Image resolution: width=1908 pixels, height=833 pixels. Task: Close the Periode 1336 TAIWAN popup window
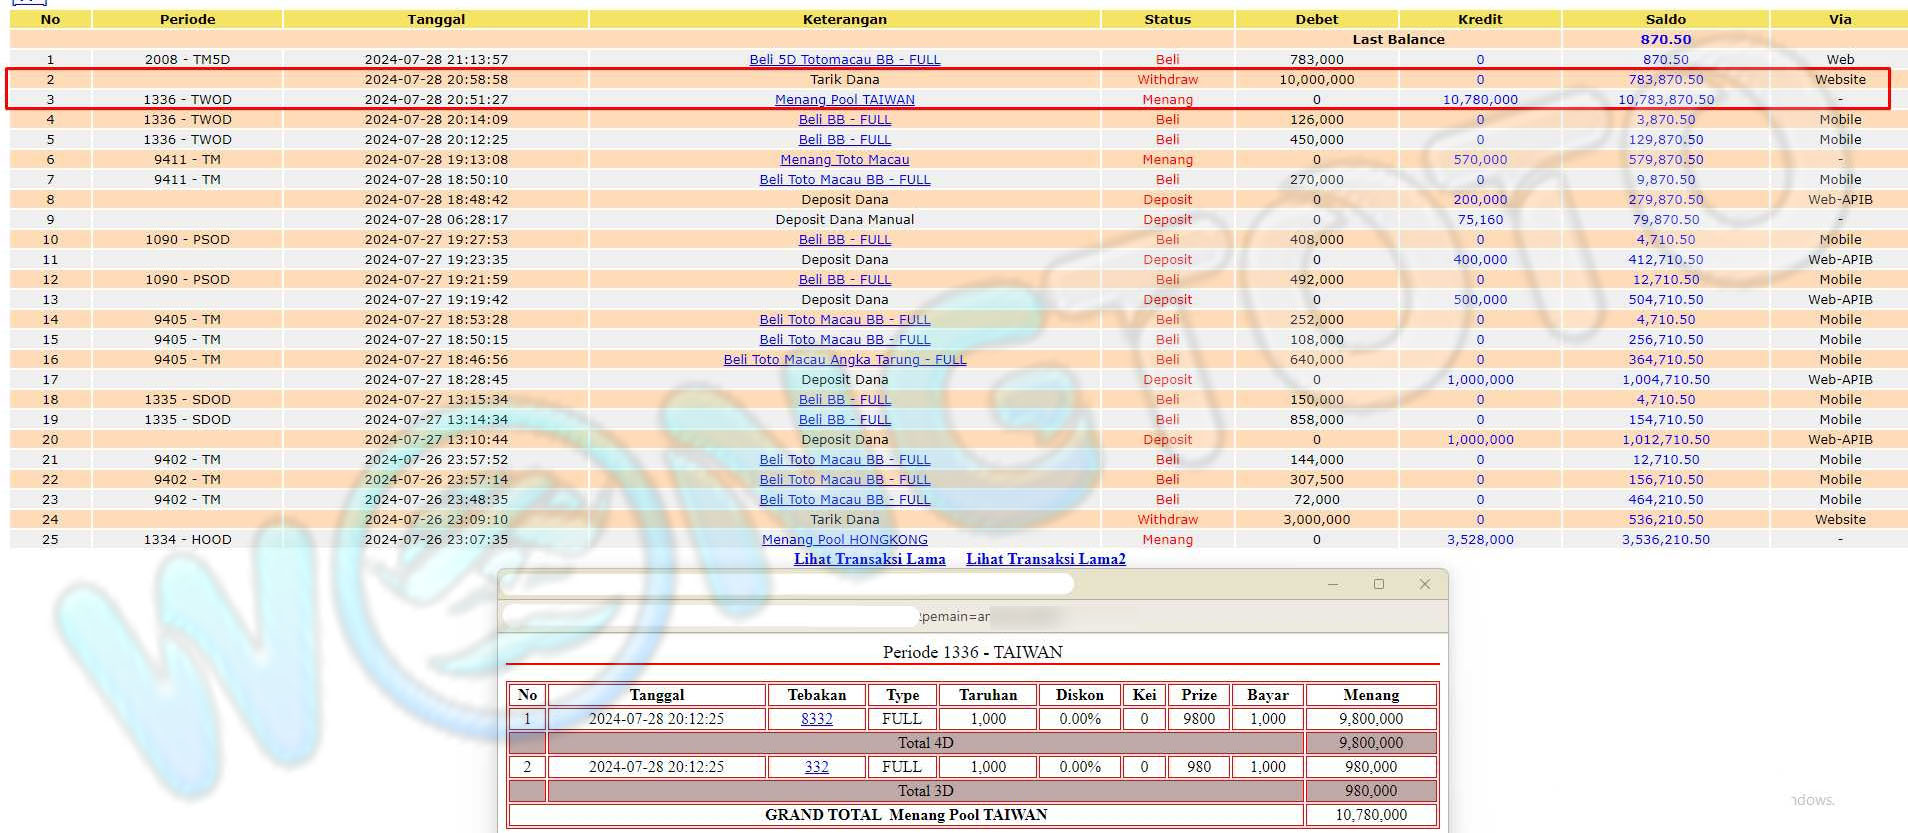[1424, 584]
